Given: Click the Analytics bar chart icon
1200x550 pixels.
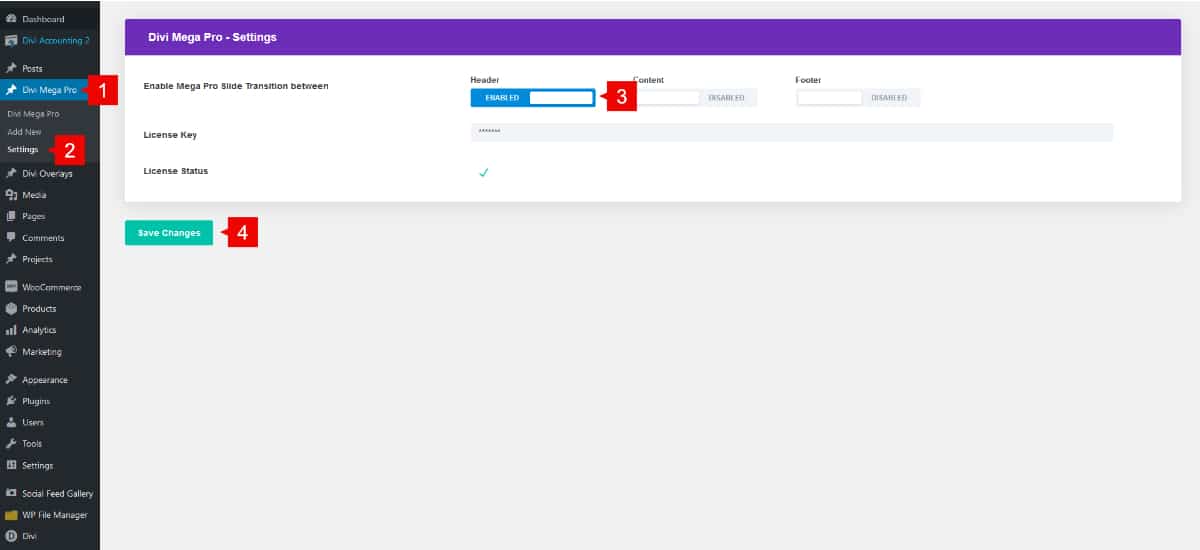Looking at the screenshot, I should coord(11,330).
